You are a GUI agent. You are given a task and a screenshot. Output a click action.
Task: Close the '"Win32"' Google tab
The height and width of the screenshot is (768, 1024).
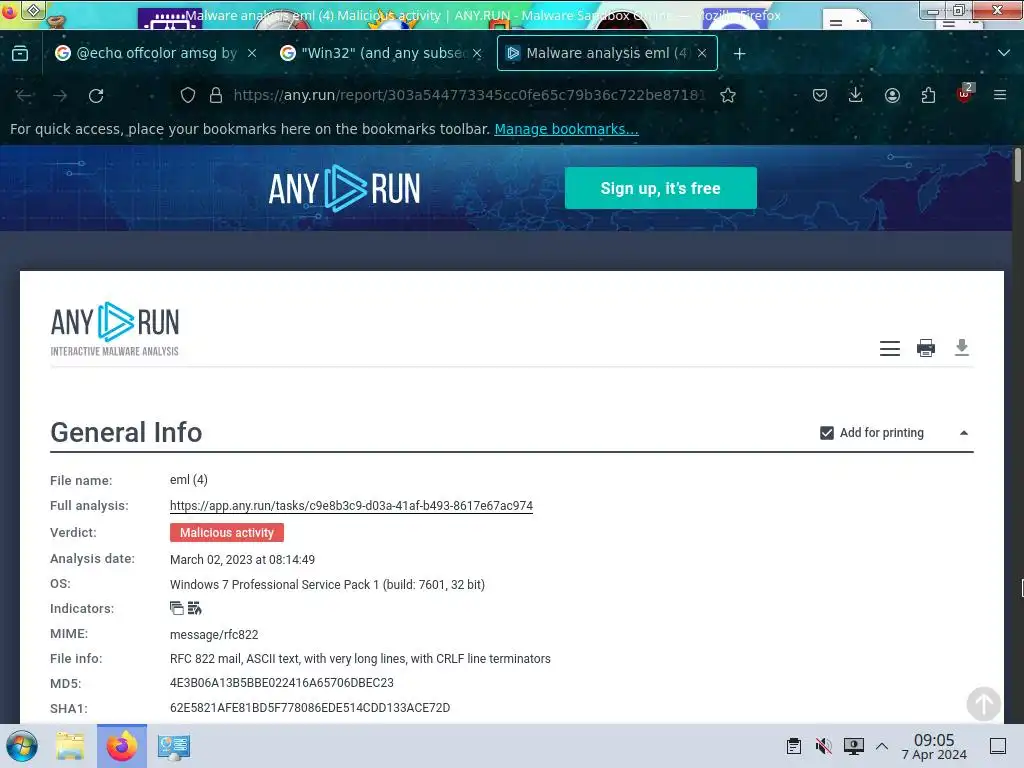[x=477, y=54]
